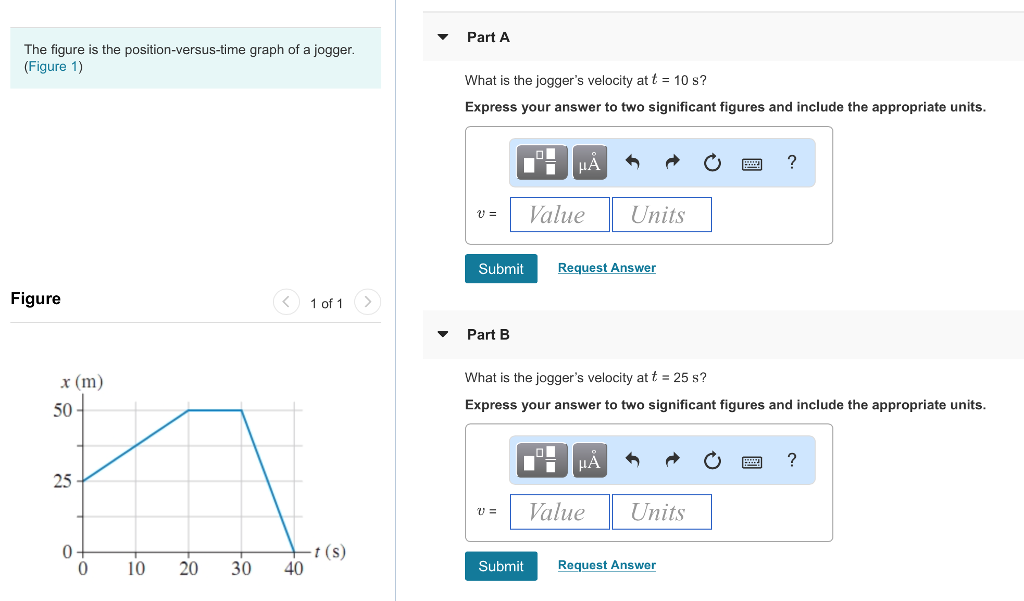Click the templates icon in Part A toolbar
This screenshot has width=1024, height=601.
point(543,163)
